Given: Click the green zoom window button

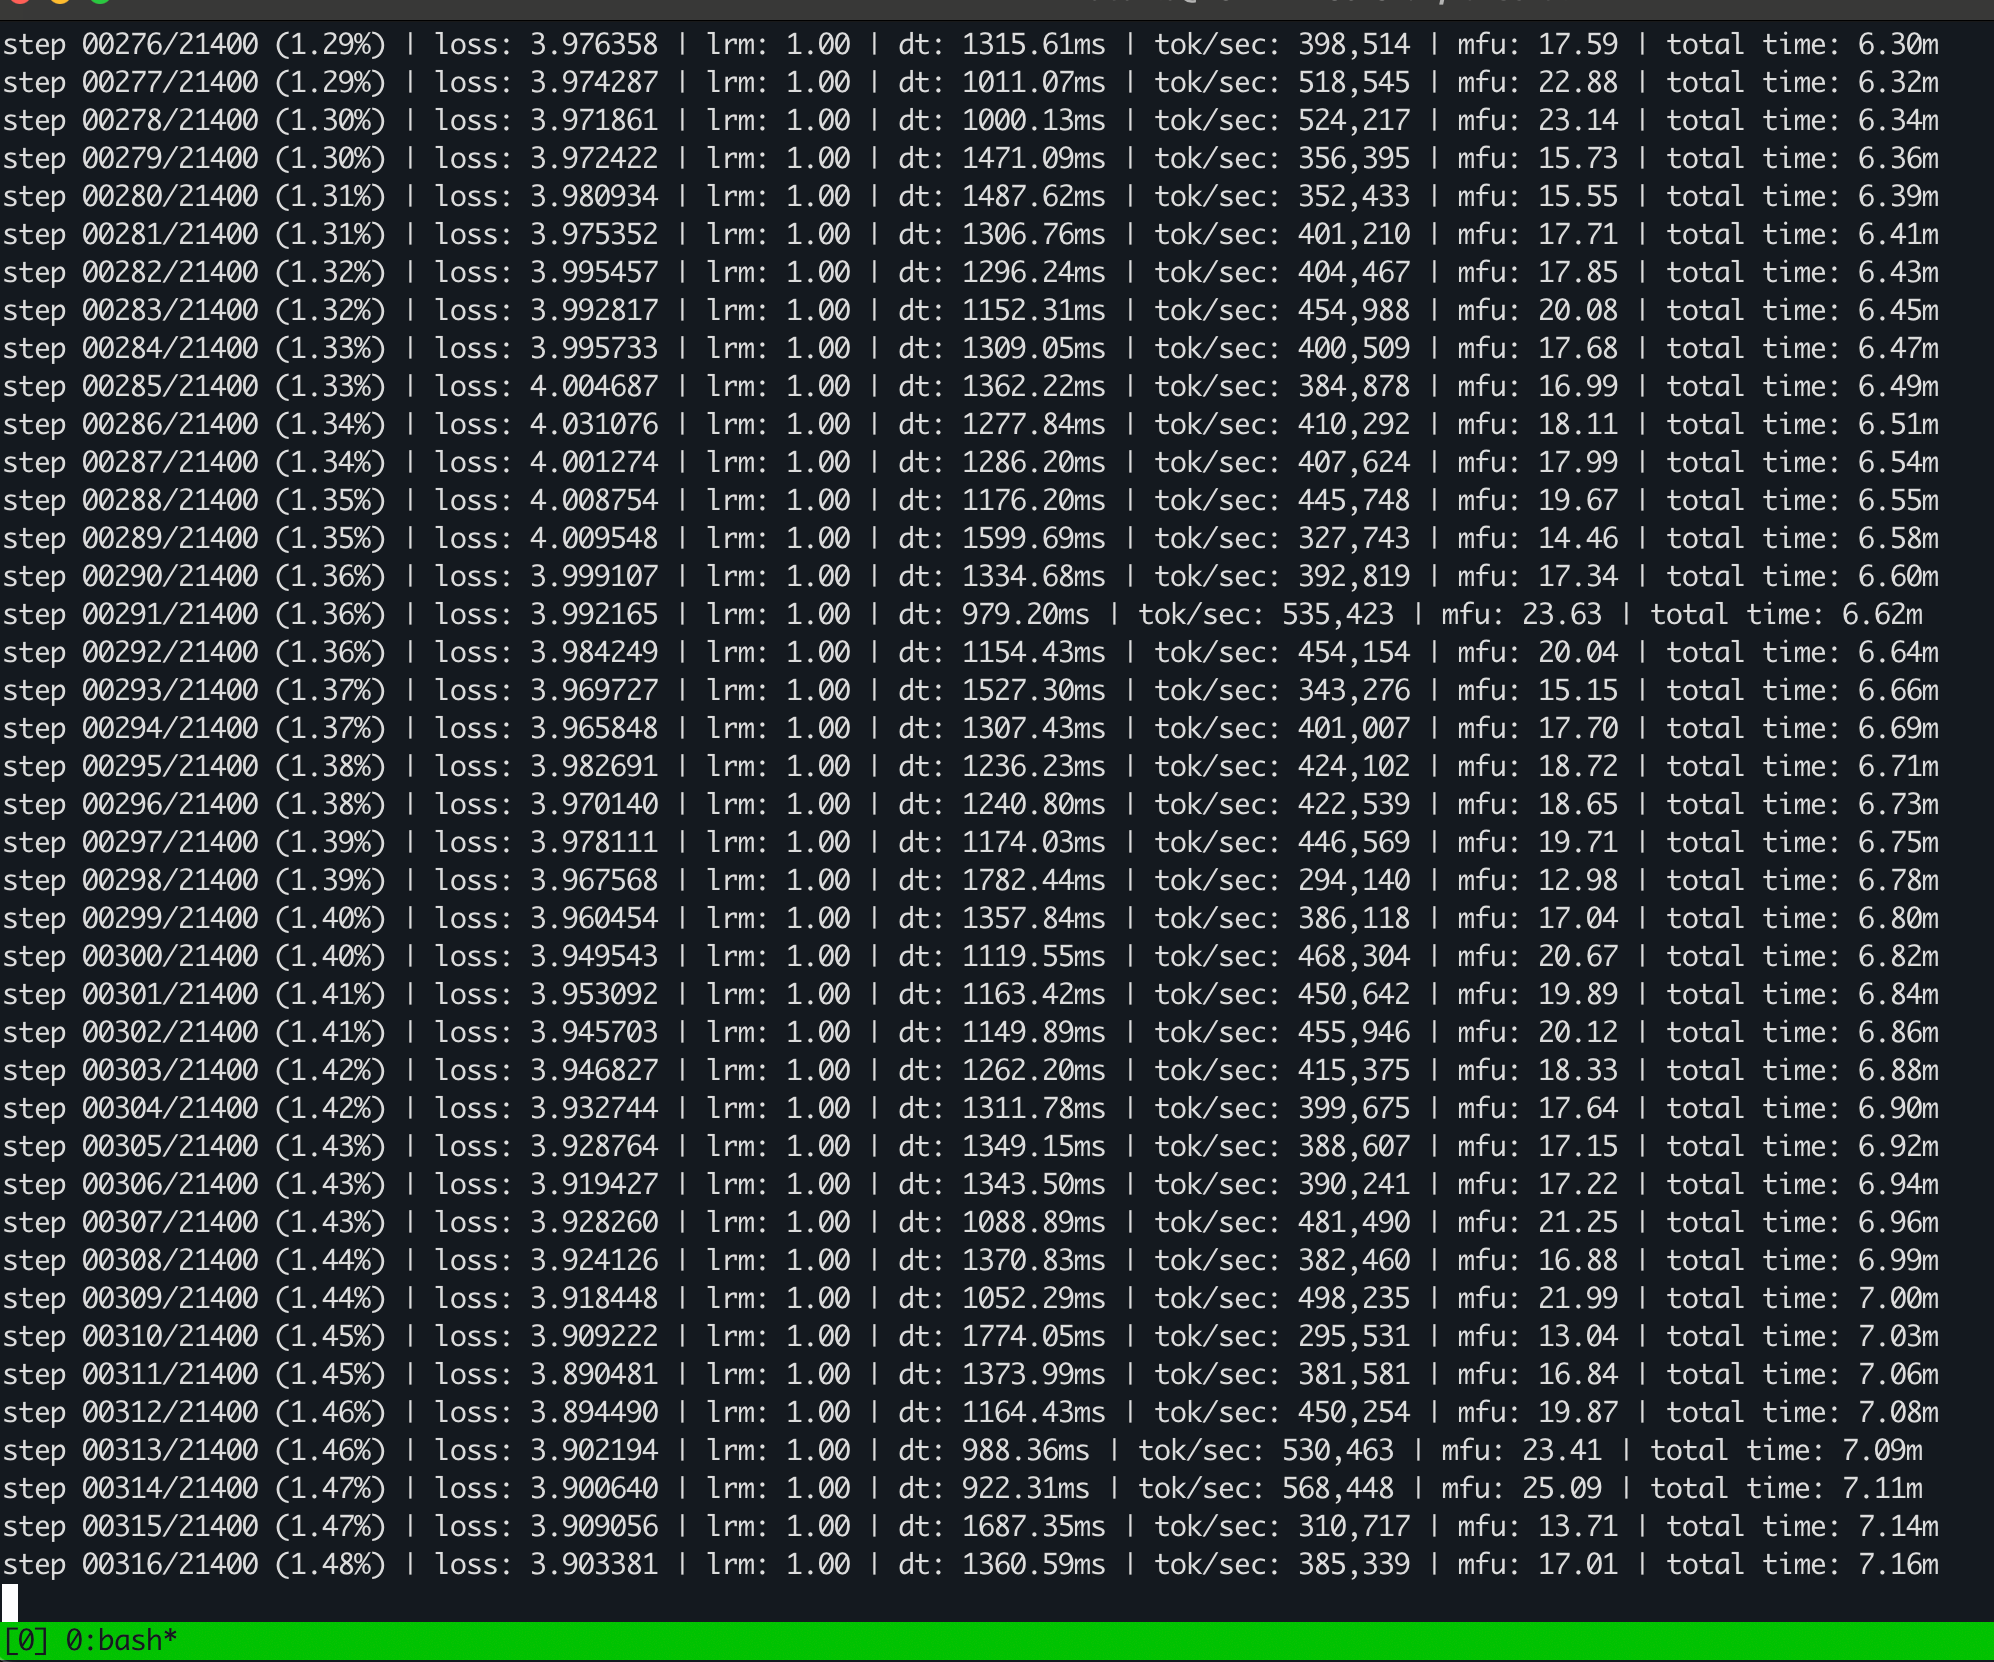Looking at the screenshot, I should coord(100,2).
